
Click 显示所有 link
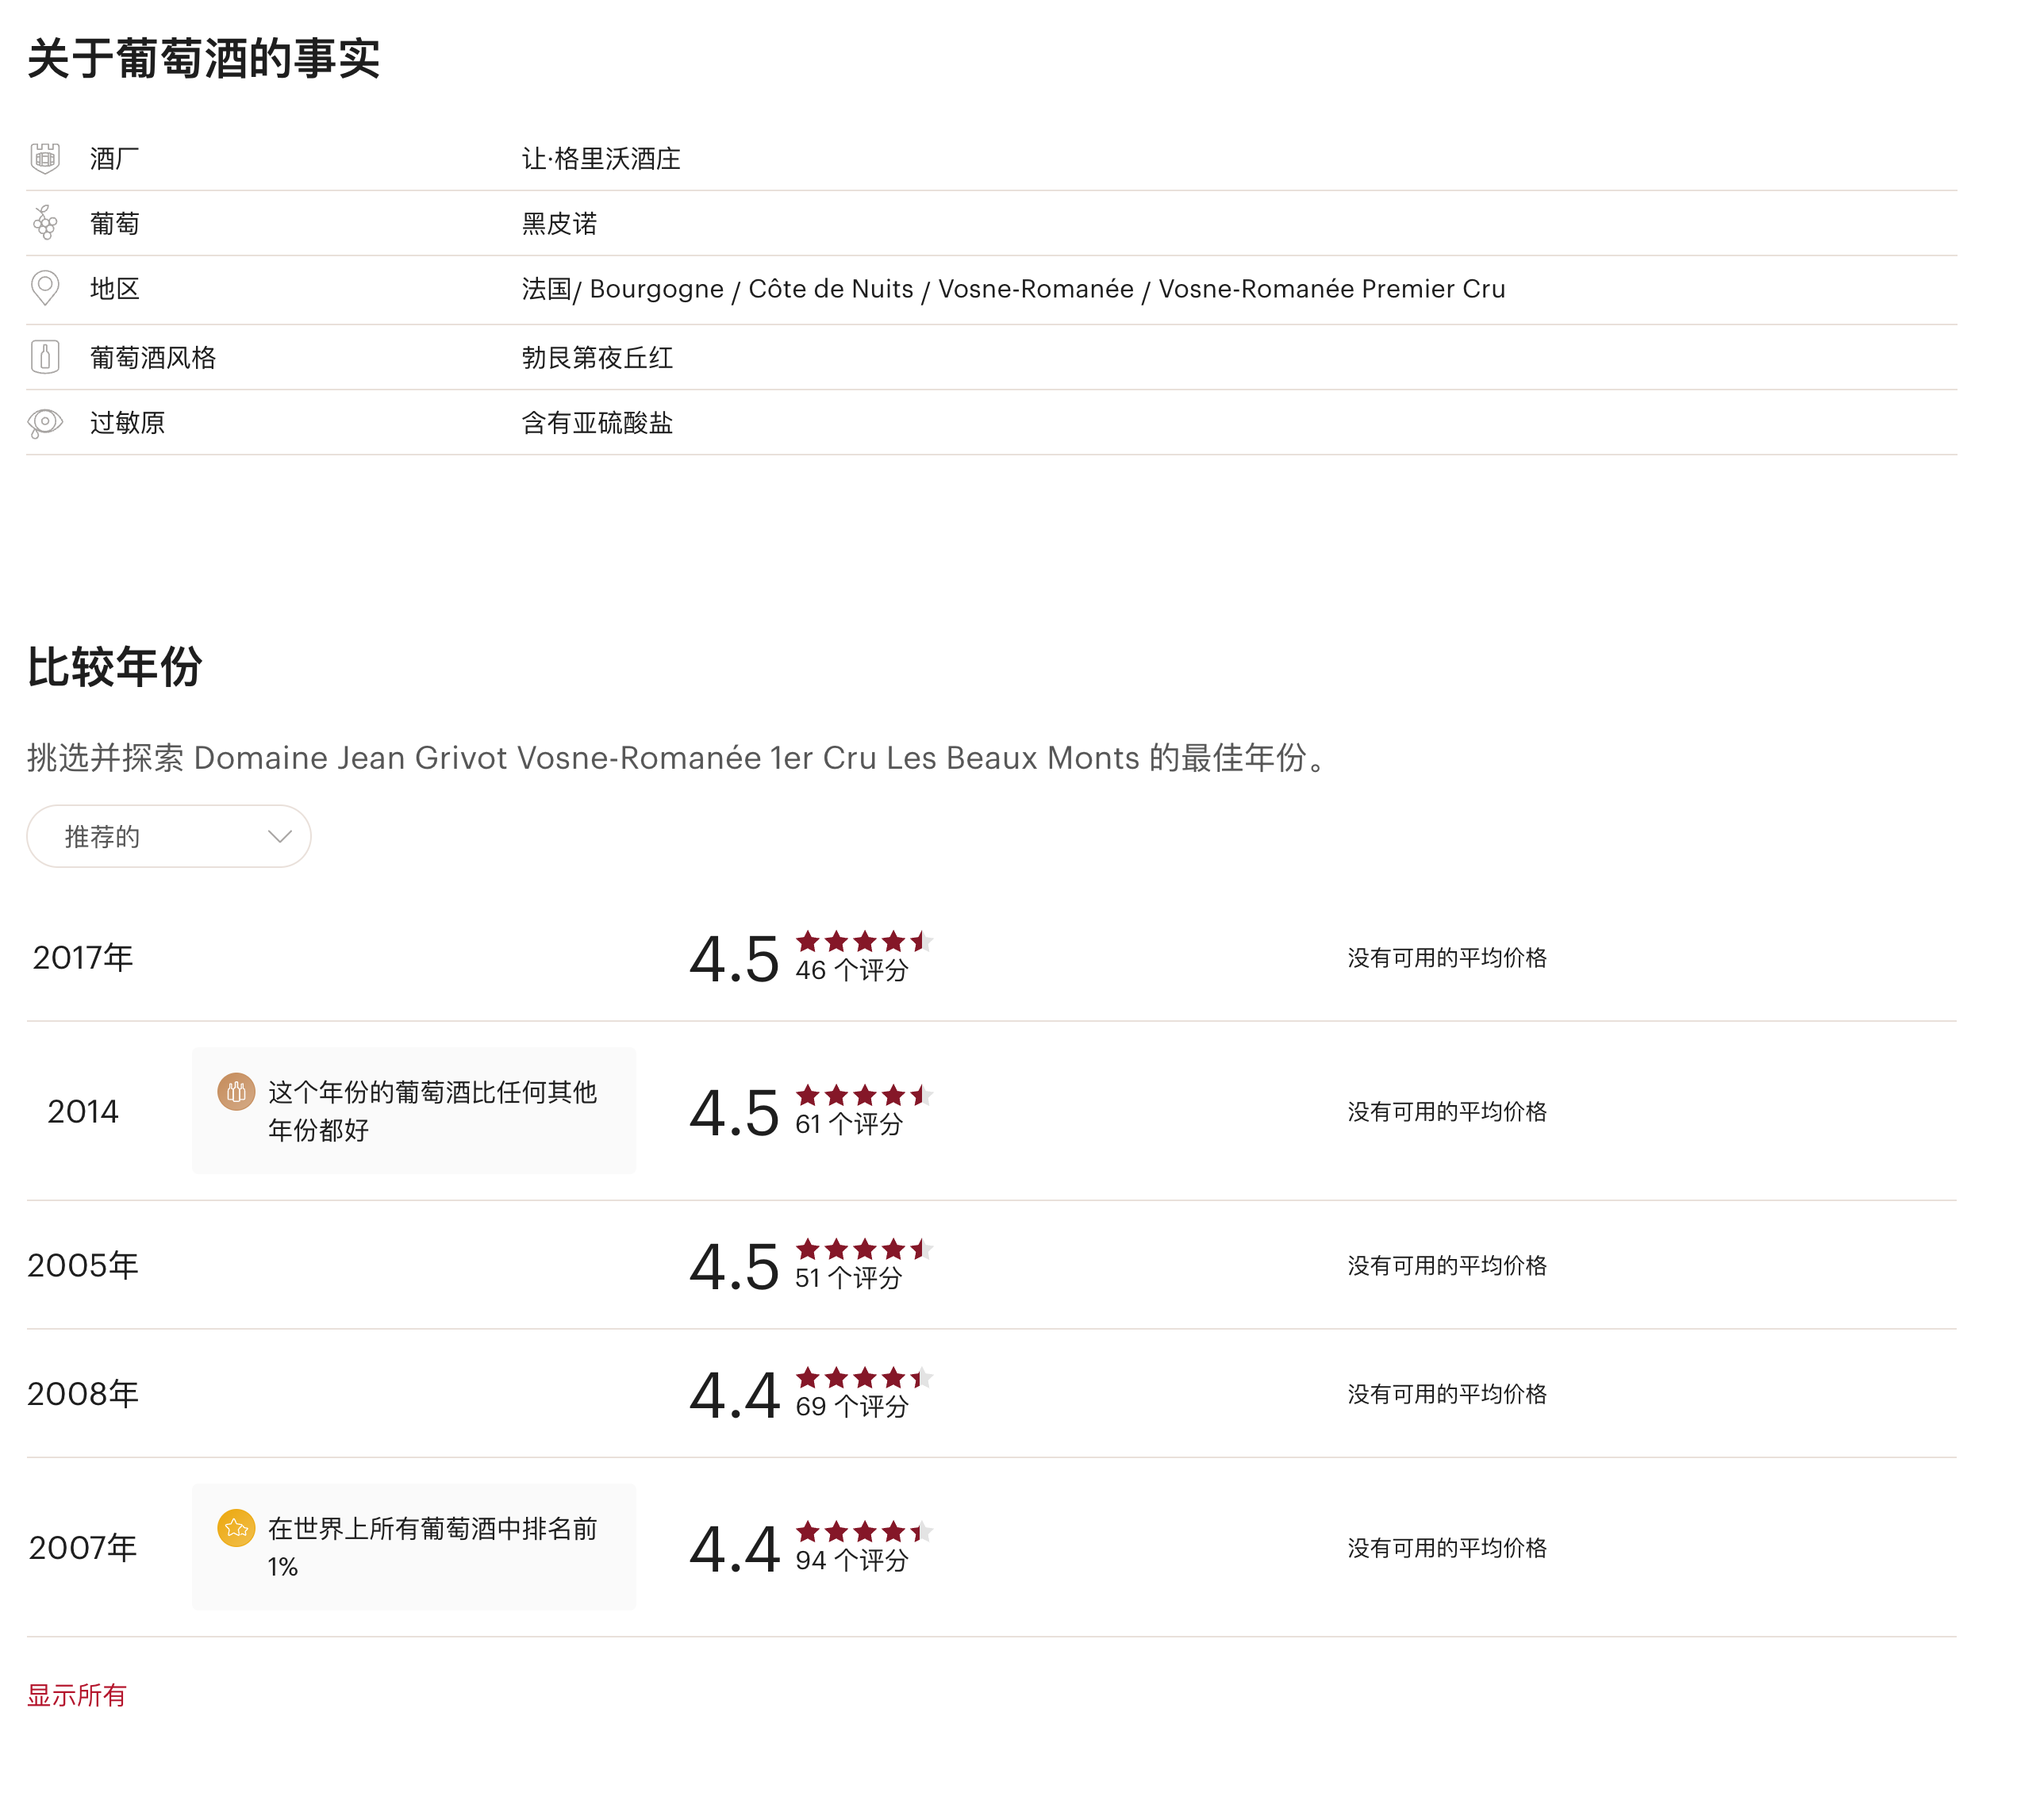(x=77, y=1695)
